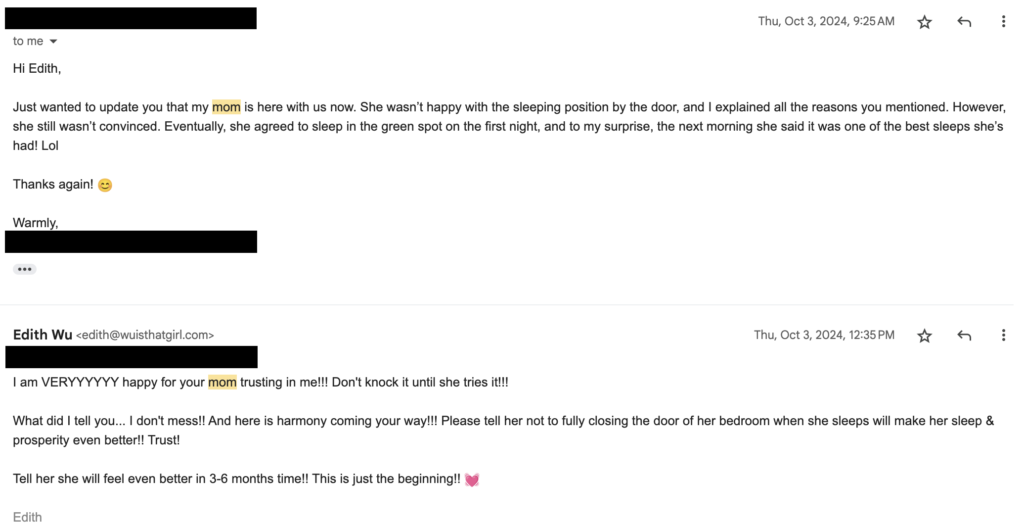The image size is (1024, 532).
Task: Click the smiling emoji after "Thanks again!"
Action: coord(105,185)
